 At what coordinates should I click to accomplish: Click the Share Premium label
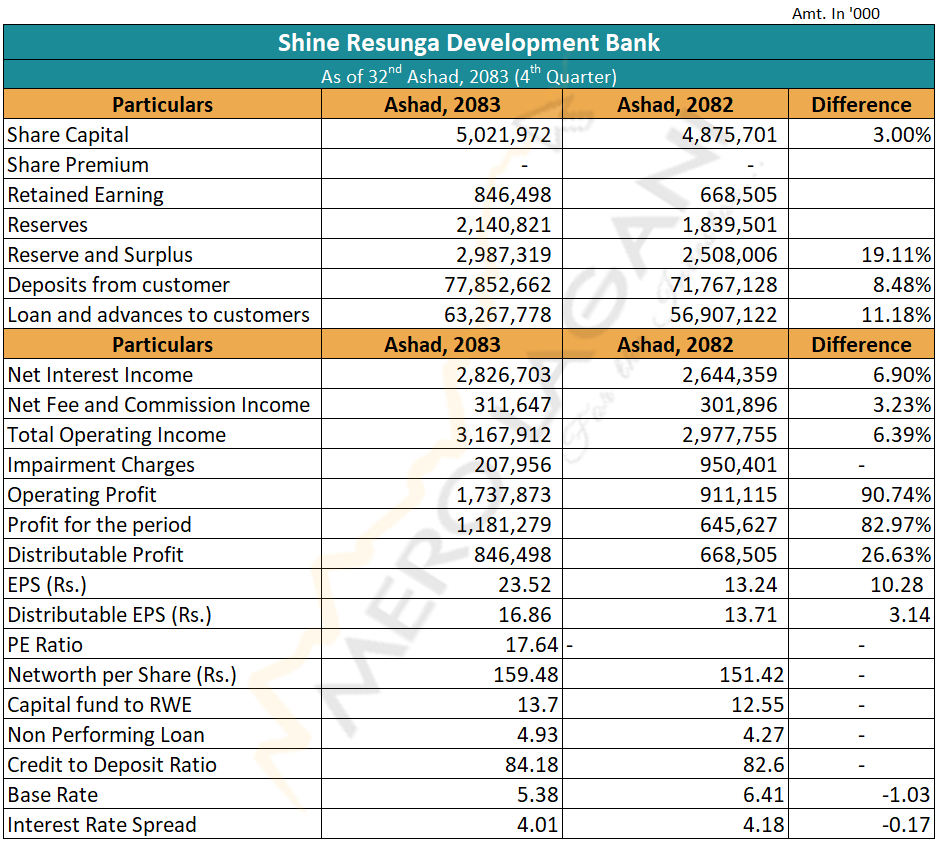[78, 165]
